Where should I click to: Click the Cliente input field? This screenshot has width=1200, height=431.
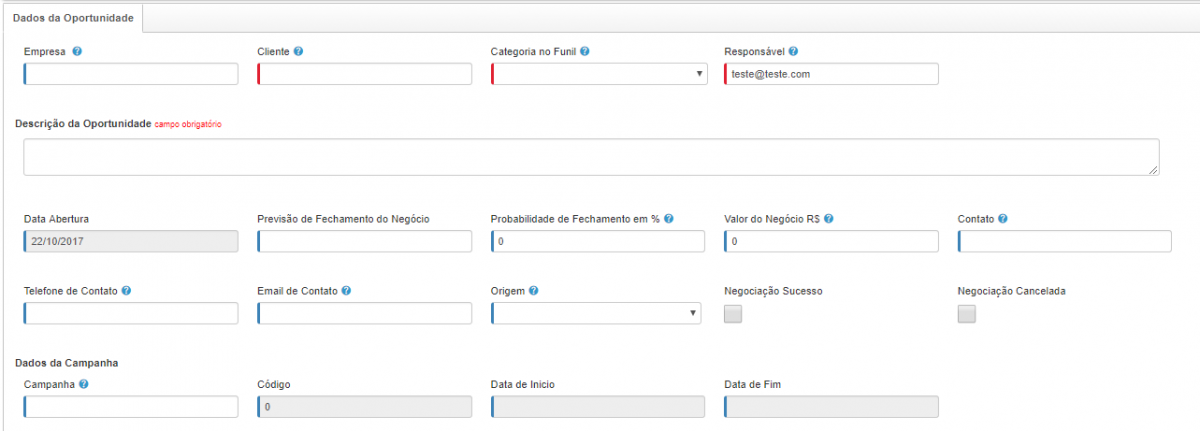[364, 74]
